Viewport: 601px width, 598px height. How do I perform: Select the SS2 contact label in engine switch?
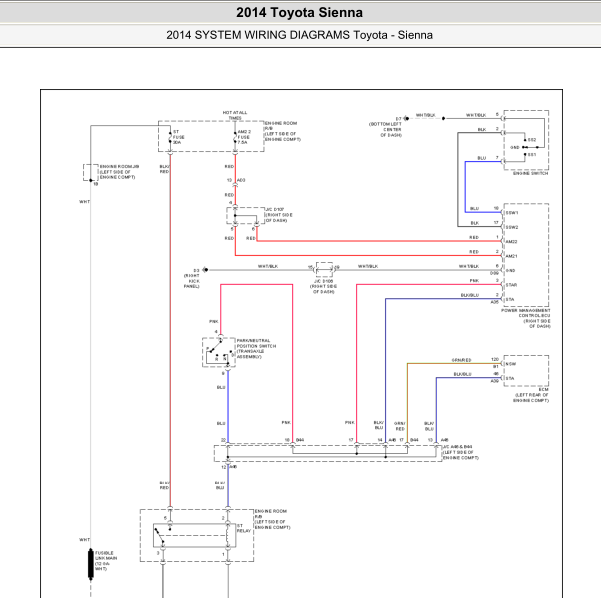[532, 140]
